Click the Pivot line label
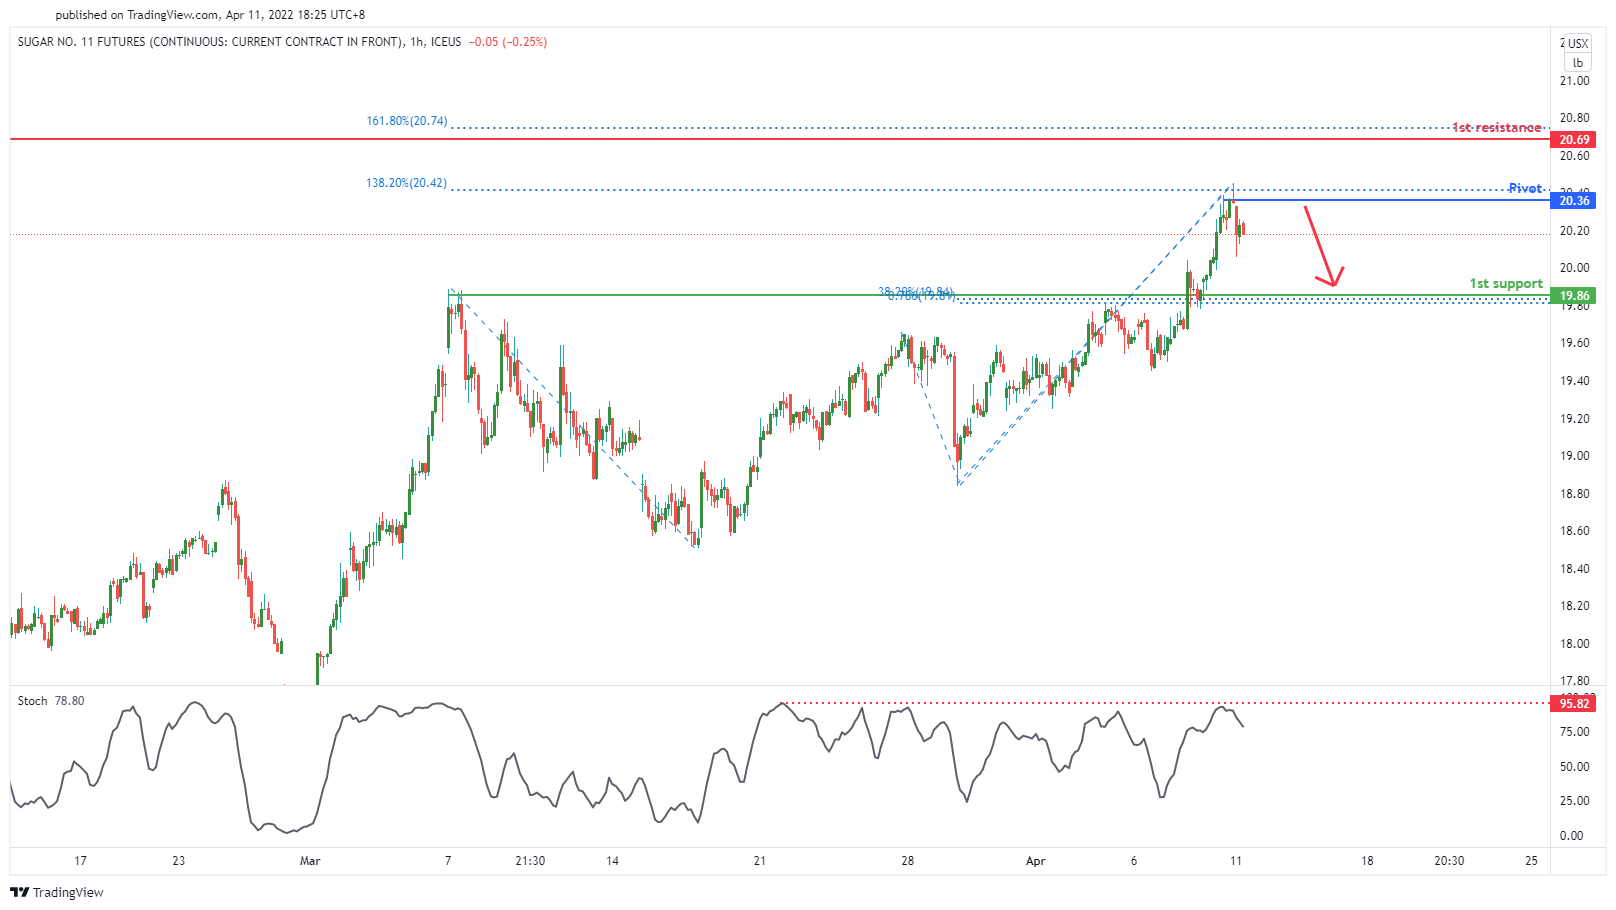Screen dimensions: 1616x910 point(1525,188)
